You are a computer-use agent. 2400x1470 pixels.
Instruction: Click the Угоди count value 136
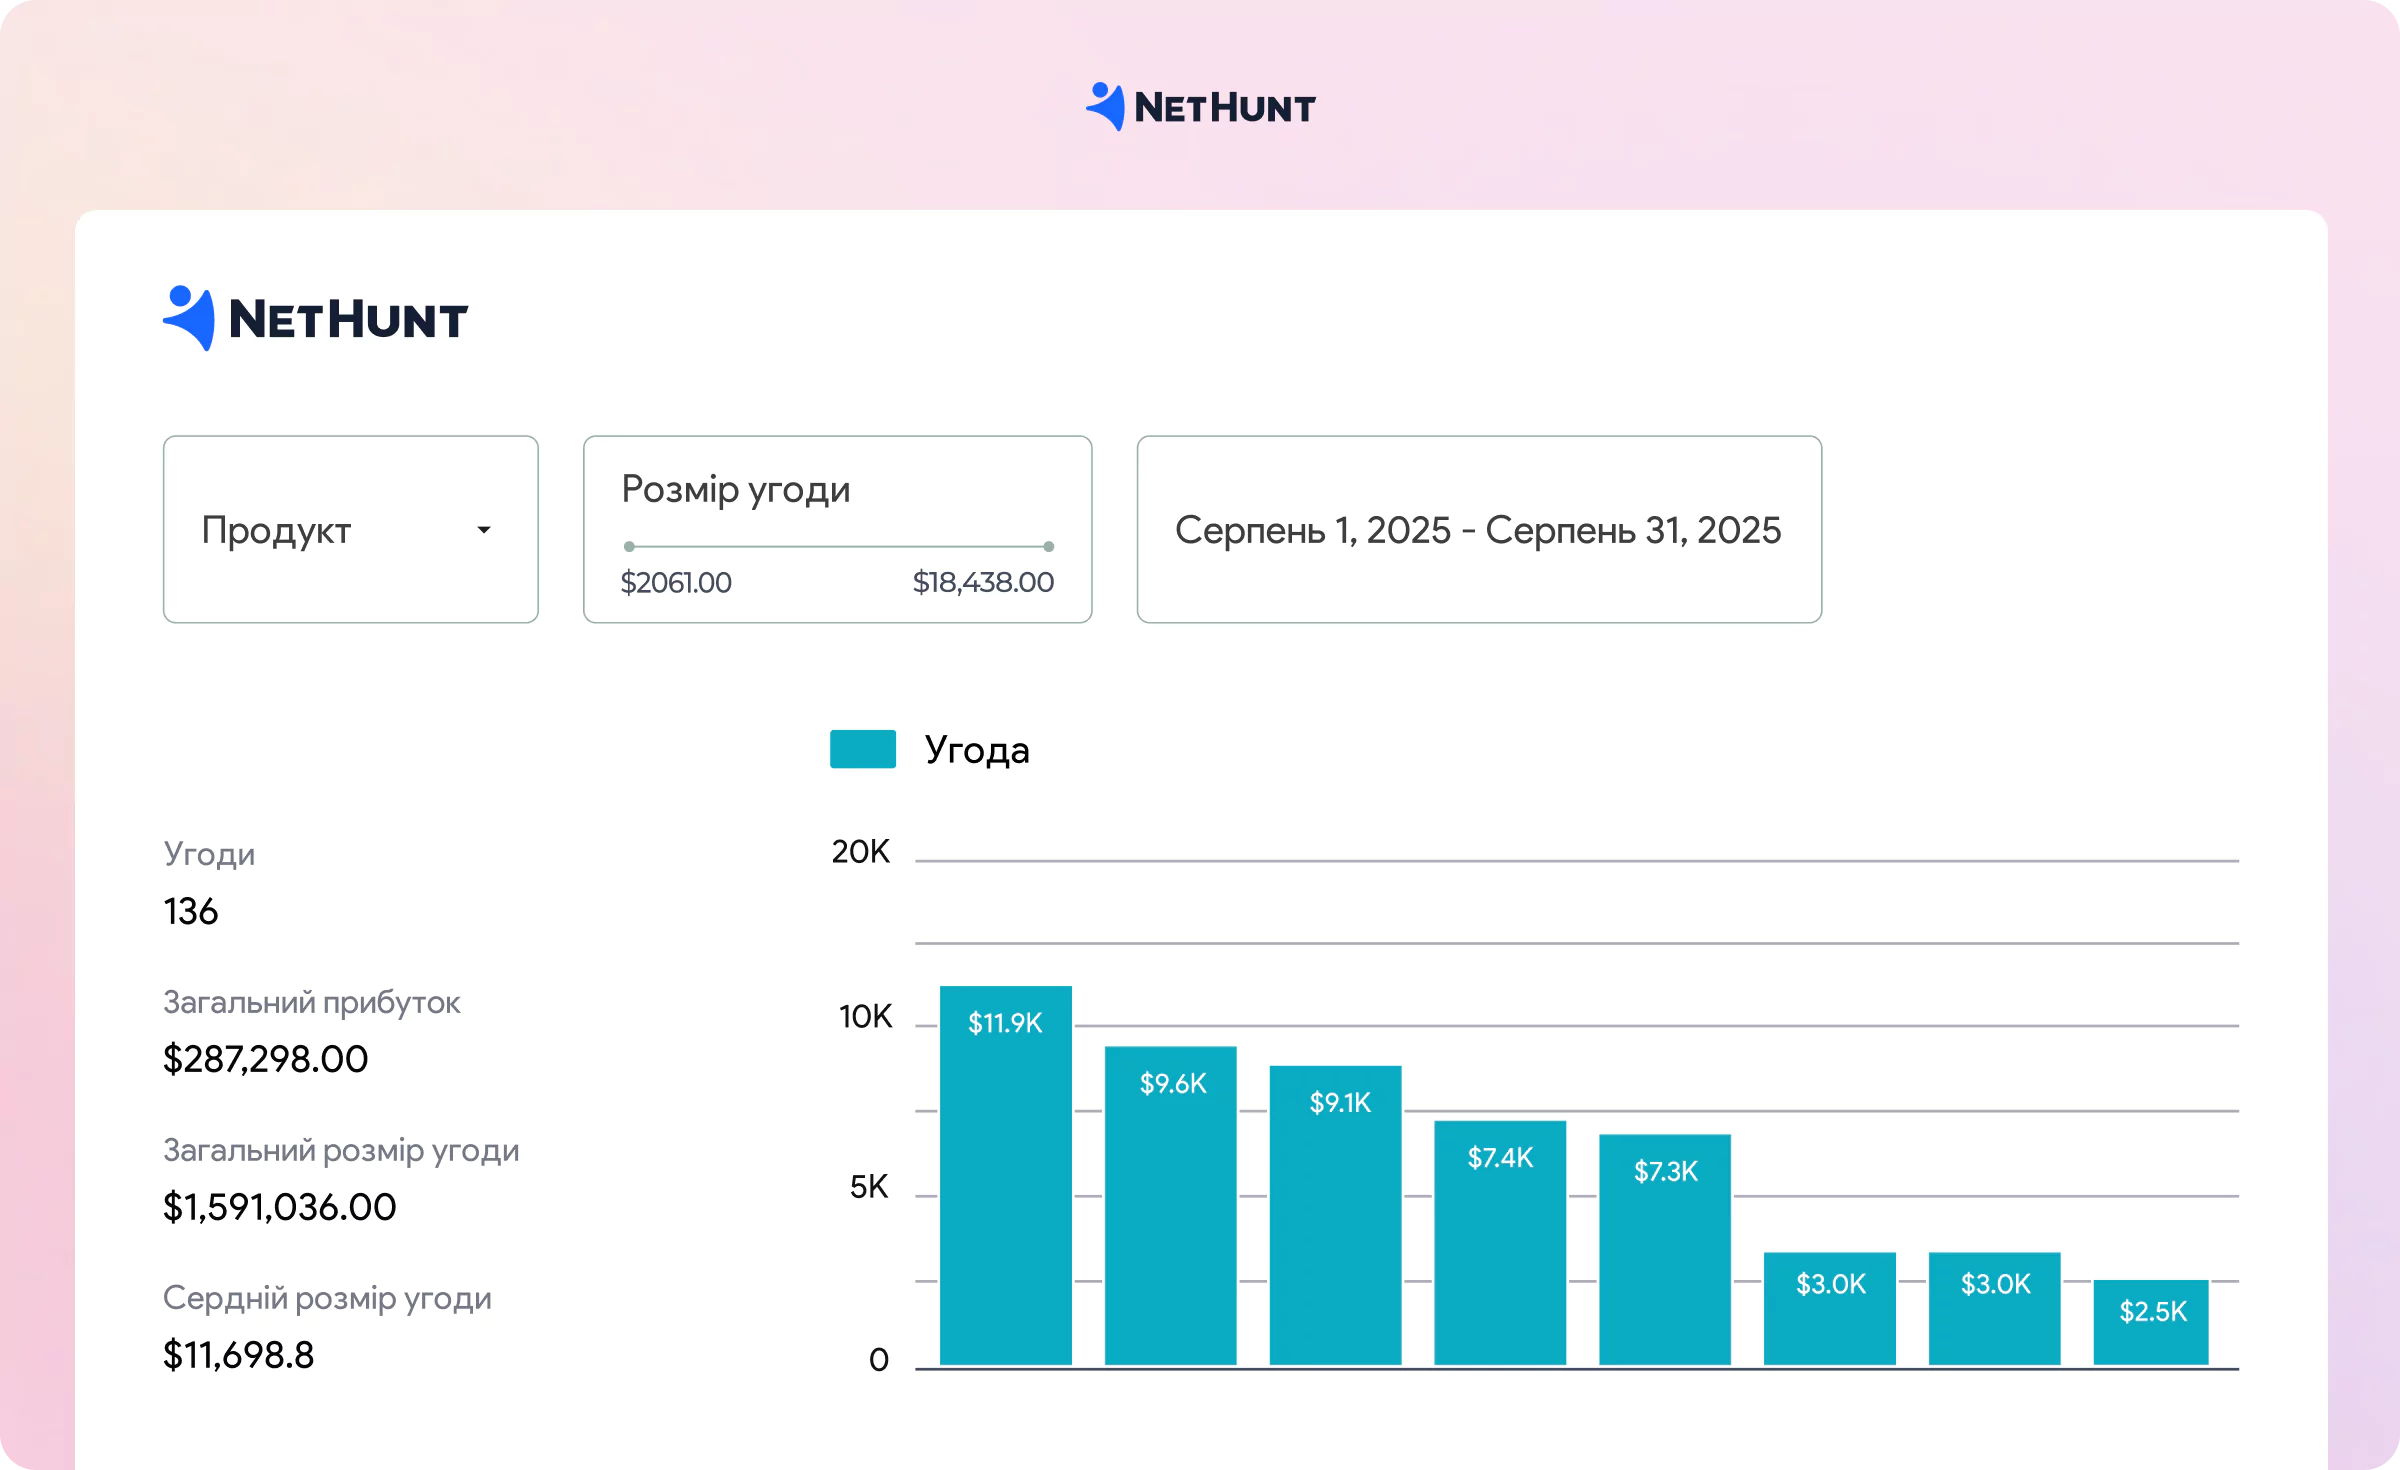pos(190,911)
